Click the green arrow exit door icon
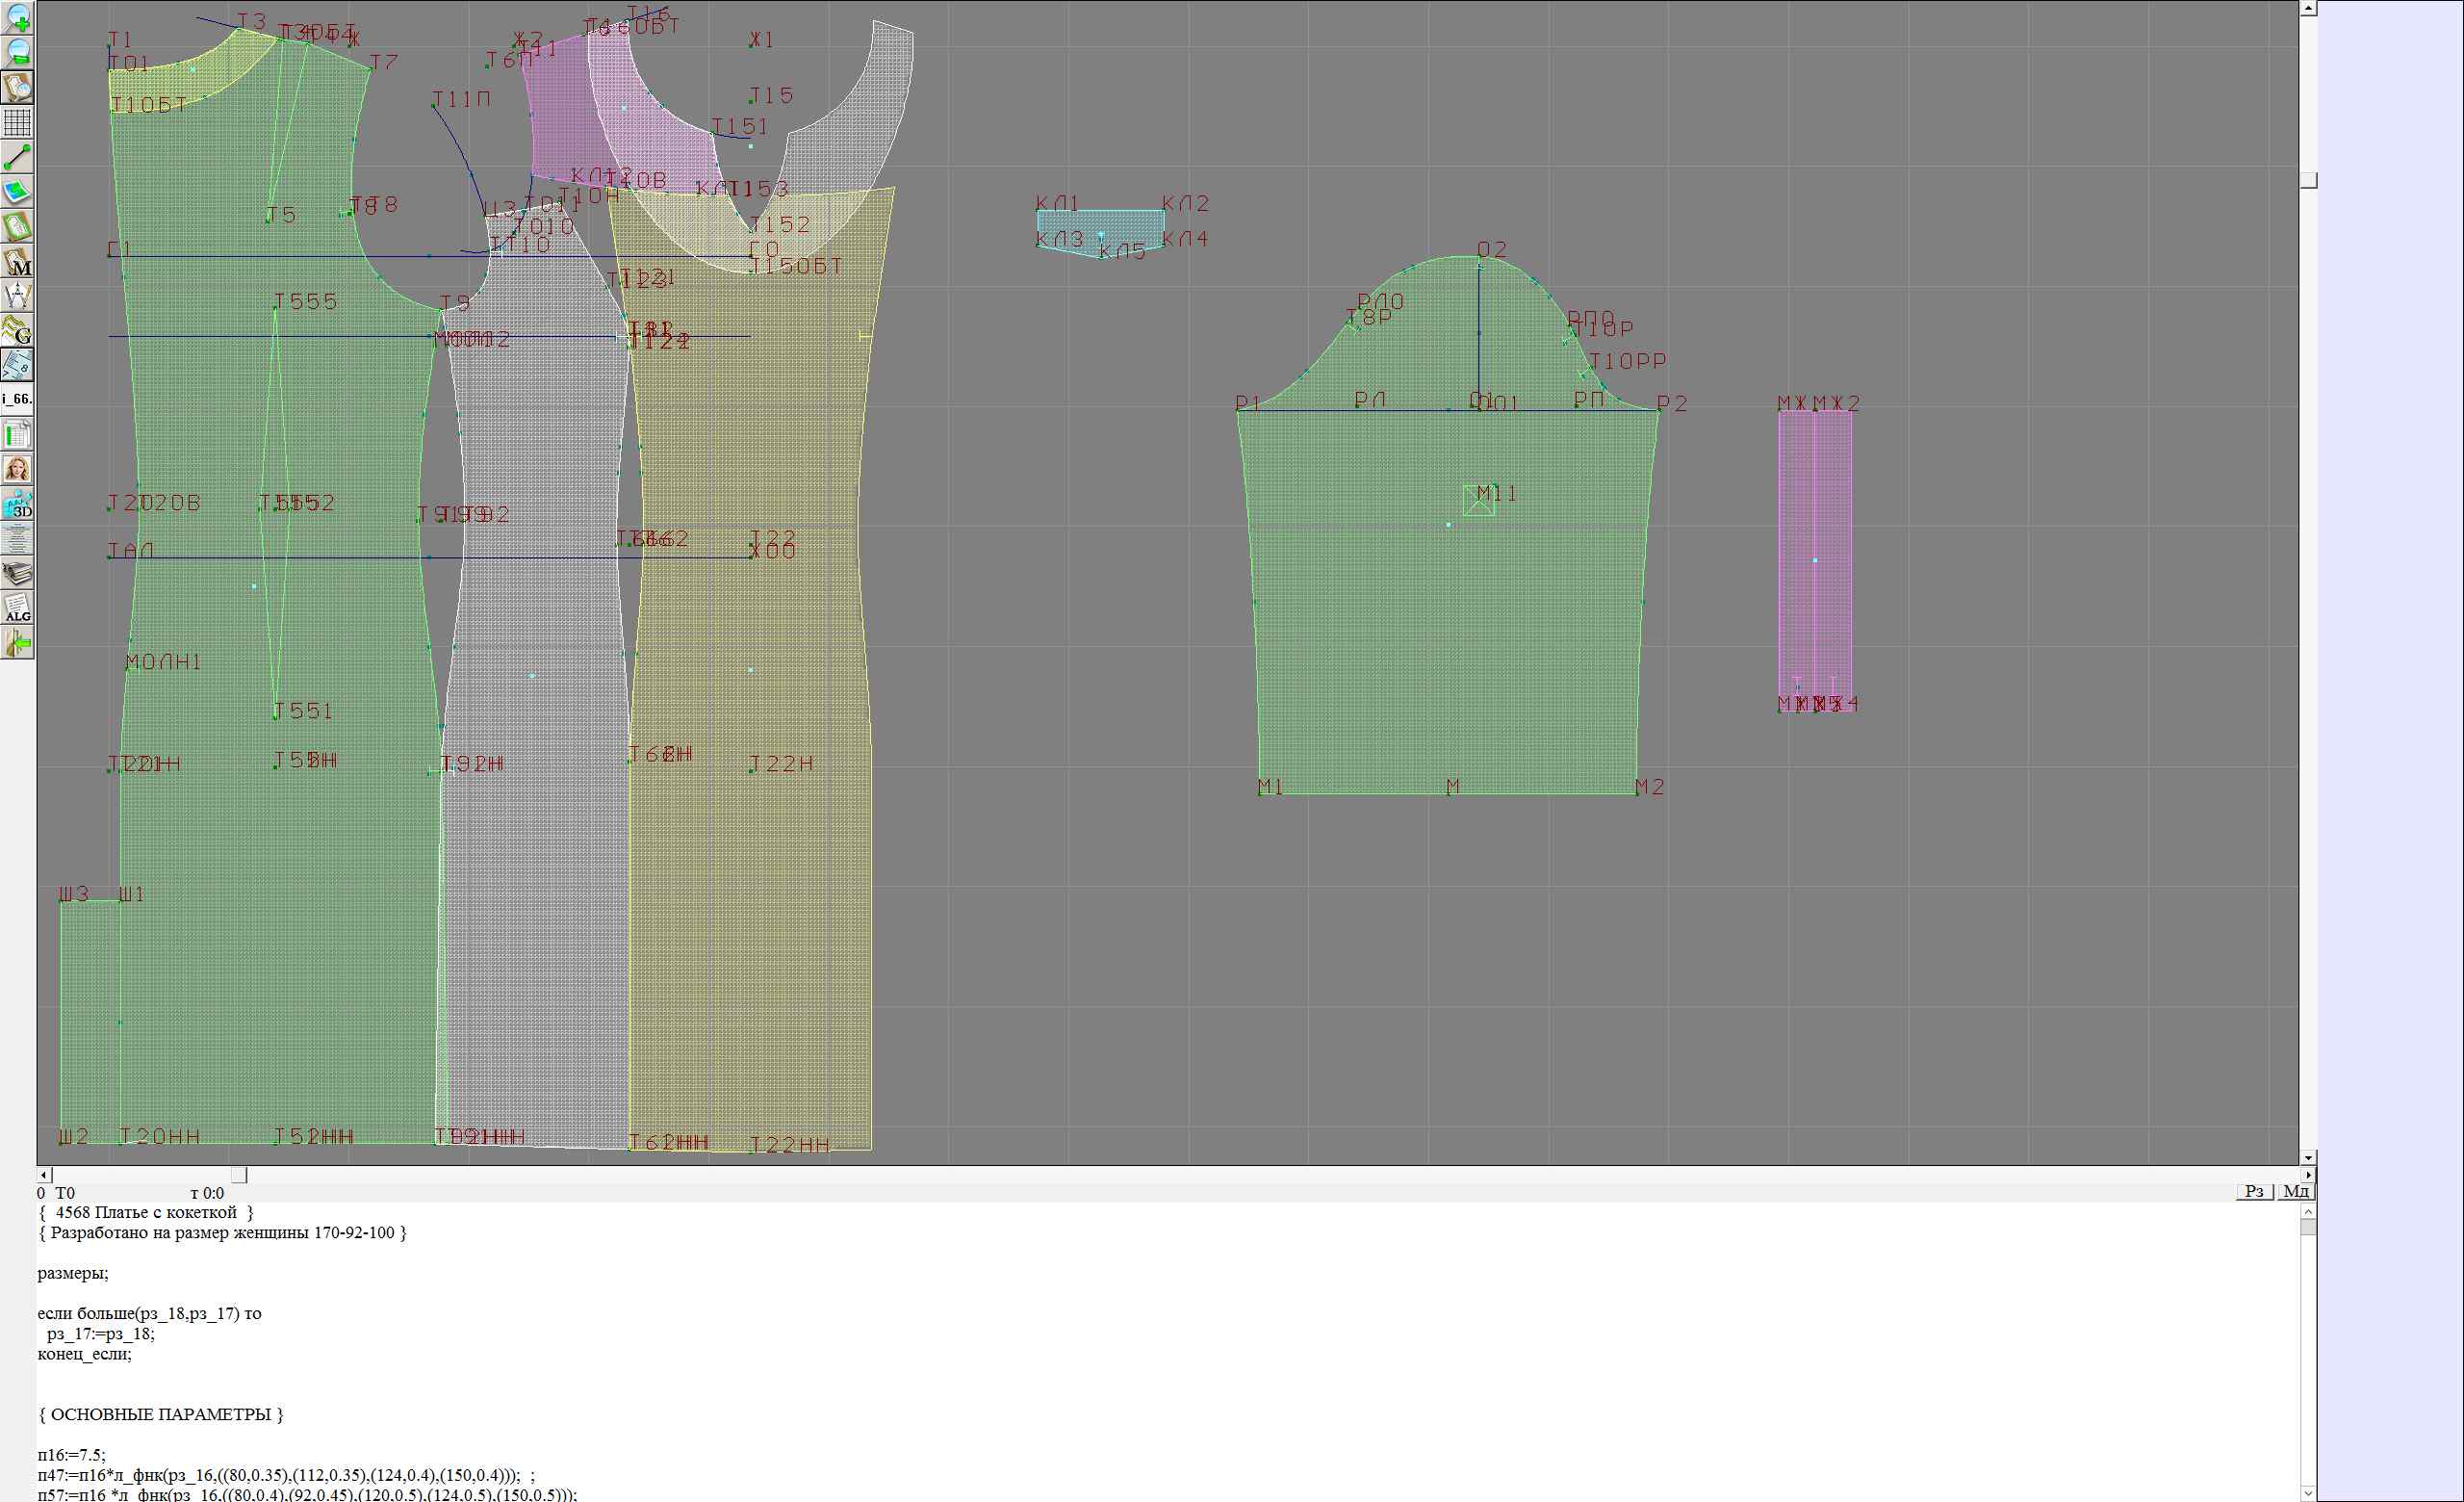 (x=17, y=643)
